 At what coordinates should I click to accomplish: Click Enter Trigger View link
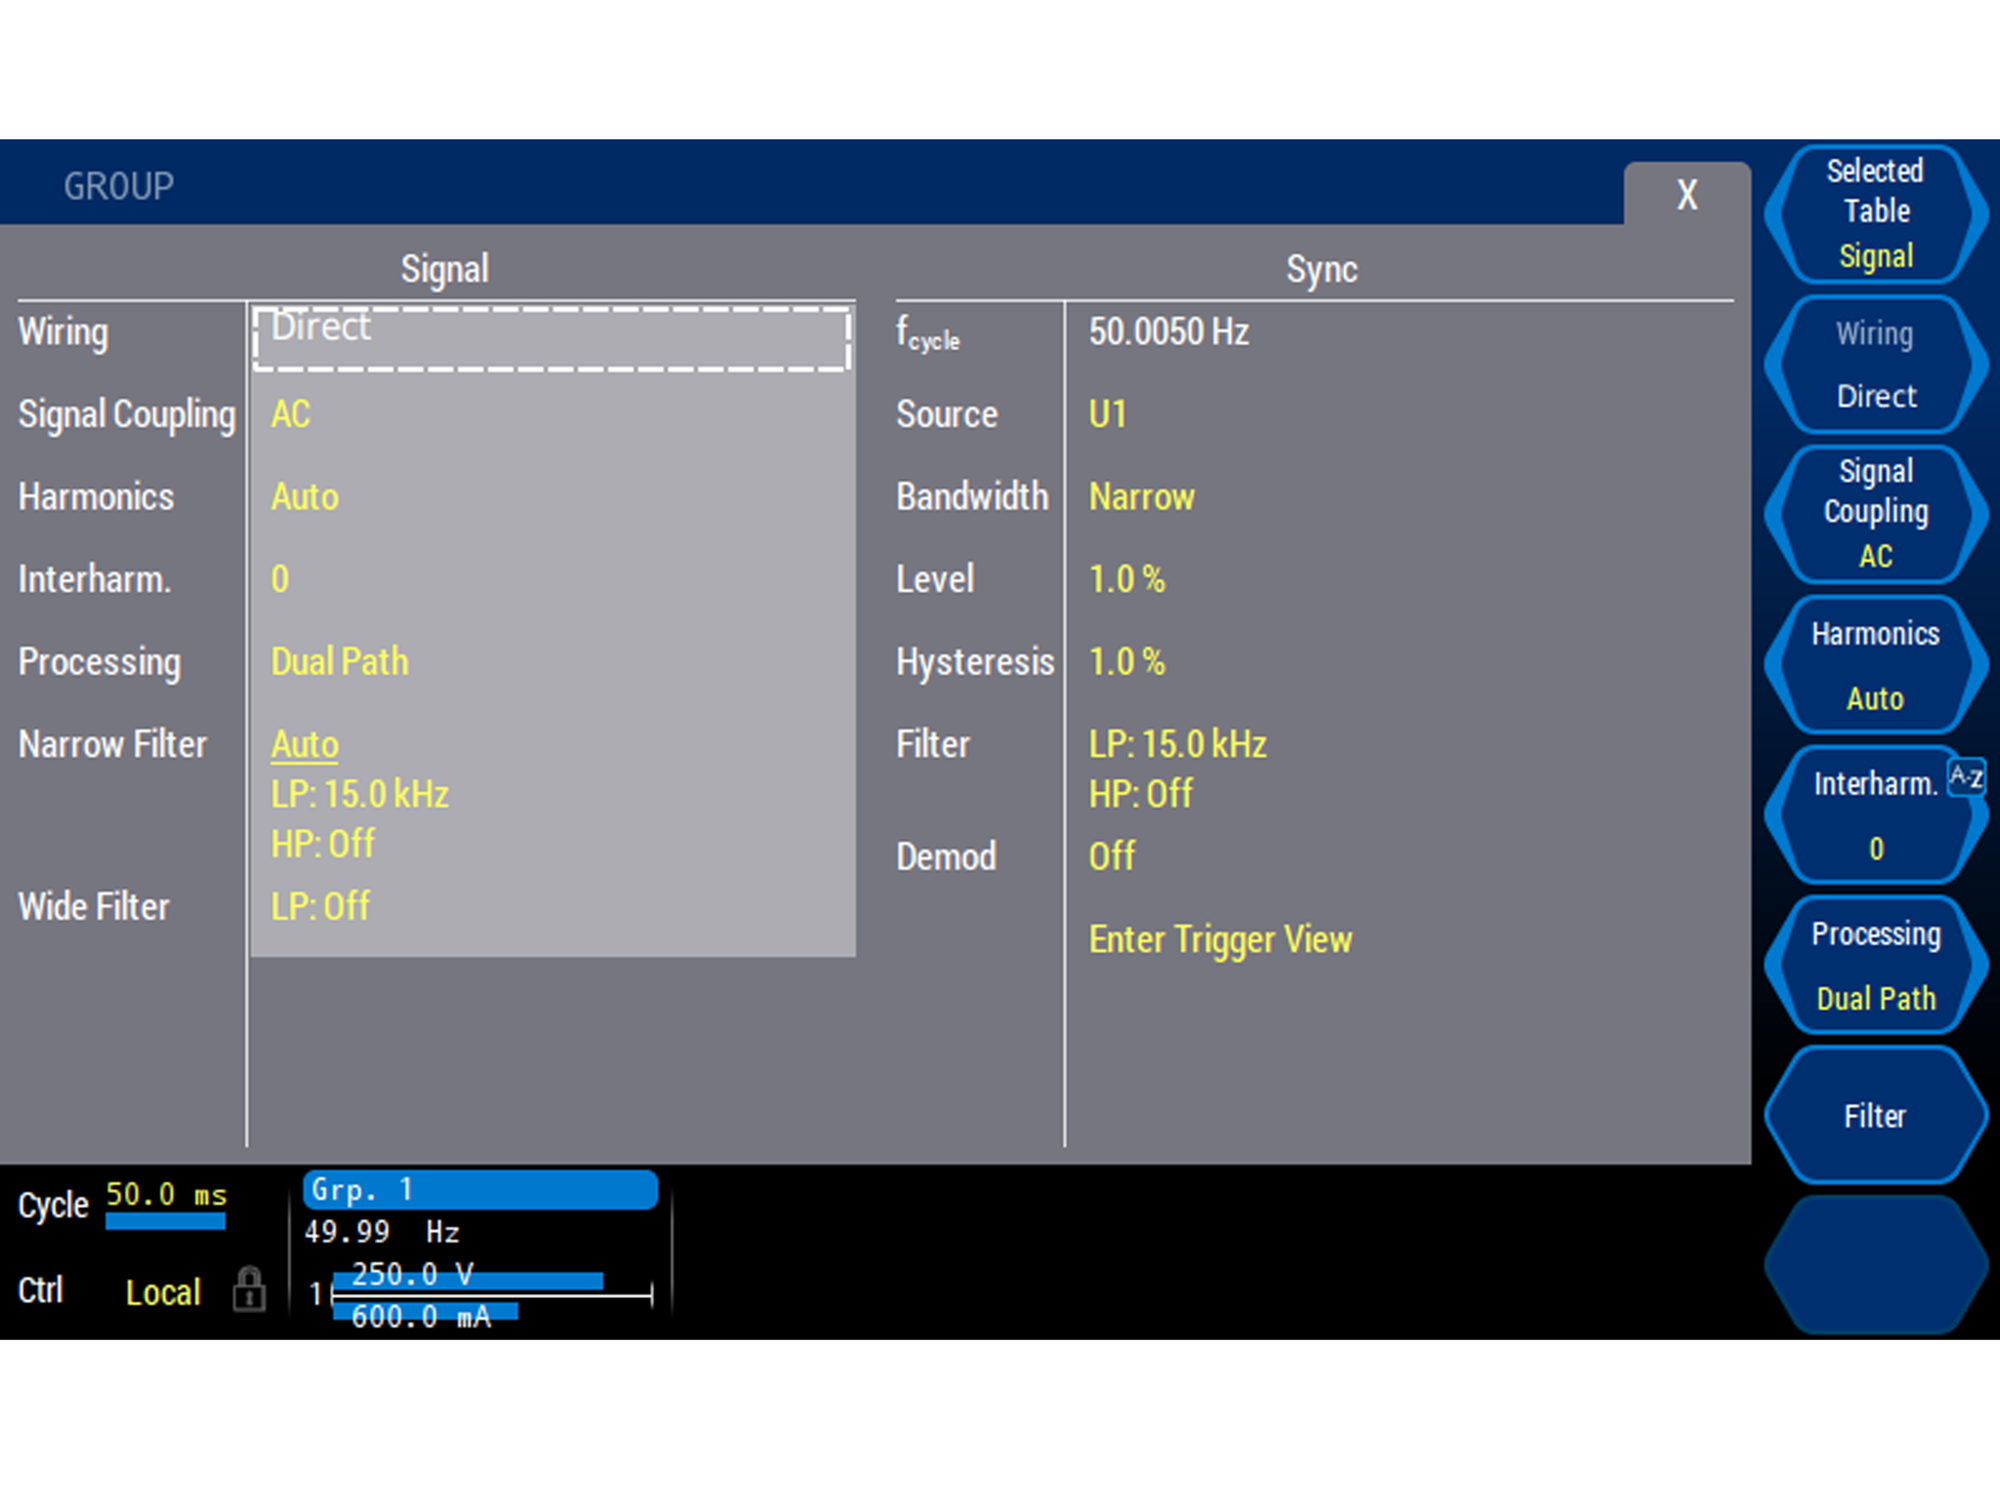coord(1220,939)
